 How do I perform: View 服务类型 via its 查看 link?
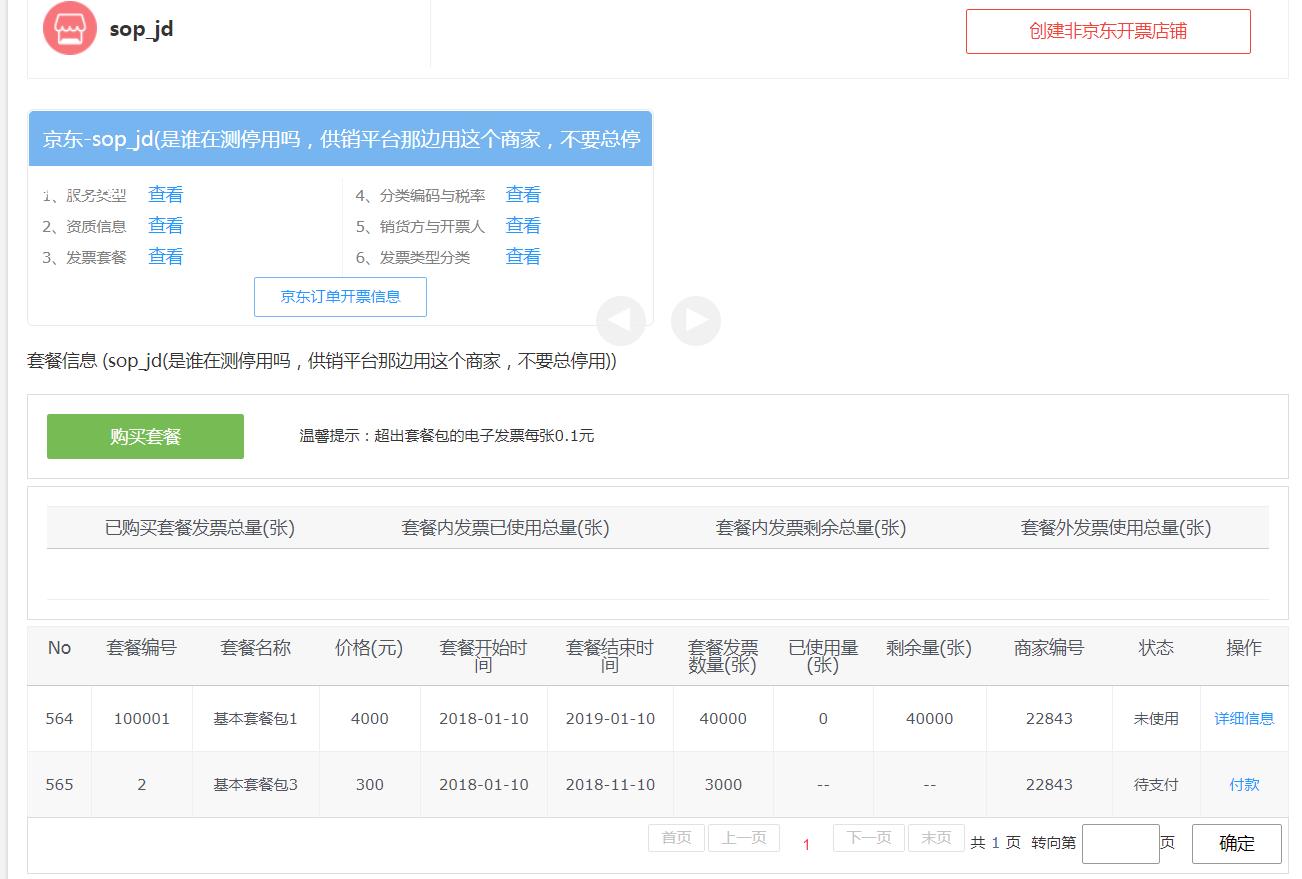click(166, 195)
